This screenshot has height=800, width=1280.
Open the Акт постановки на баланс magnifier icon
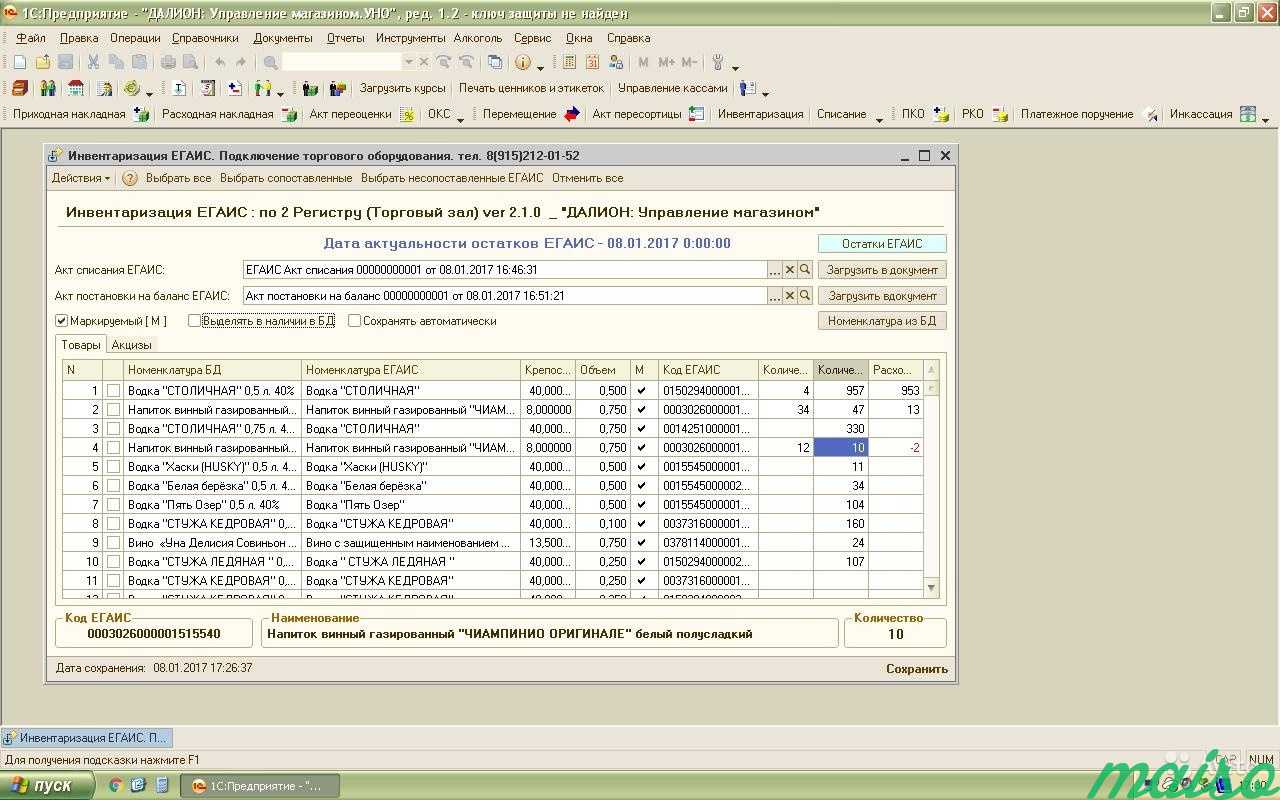[x=805, y=296]
